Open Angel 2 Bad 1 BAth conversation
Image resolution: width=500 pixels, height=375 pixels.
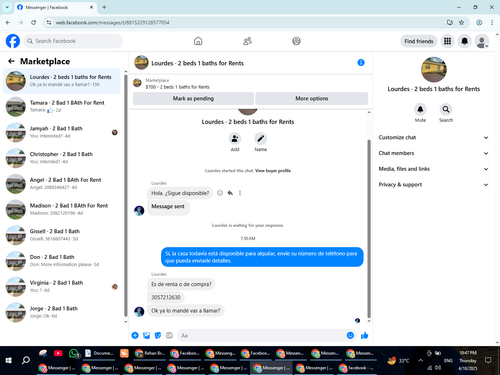pos(62,183)
